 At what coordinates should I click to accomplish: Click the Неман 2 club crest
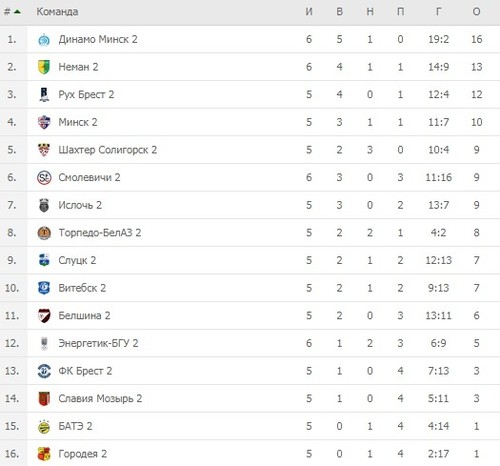[x=44, y=67]
